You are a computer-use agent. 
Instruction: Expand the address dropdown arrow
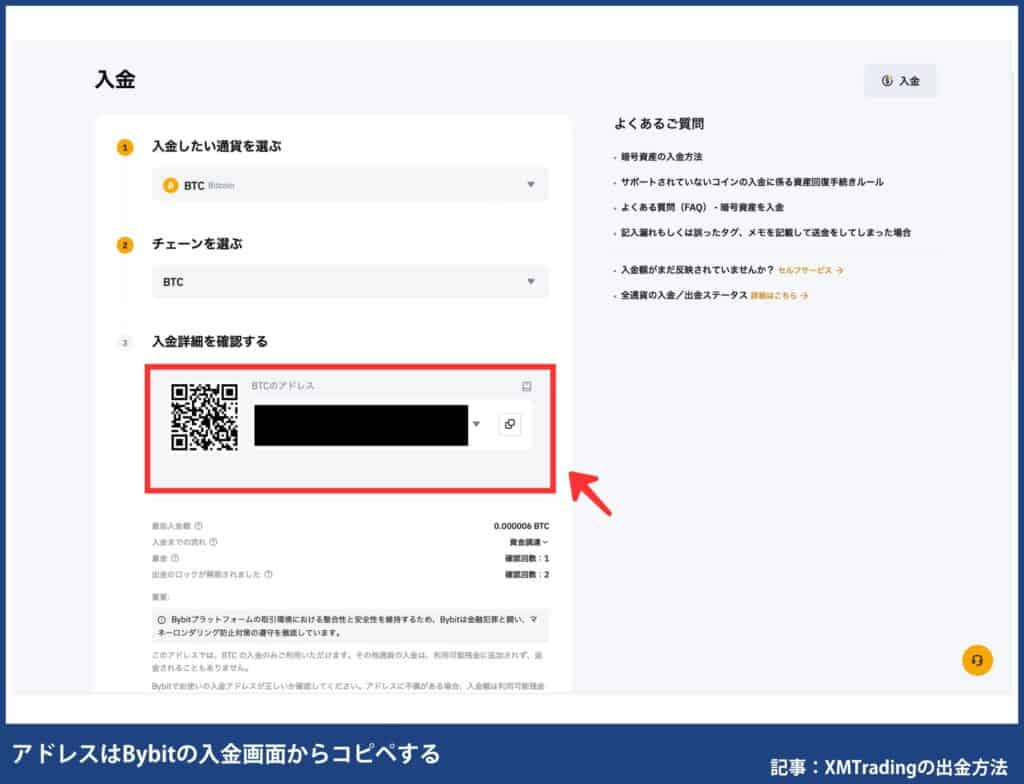pyautogui.click(x=476, y=424)
